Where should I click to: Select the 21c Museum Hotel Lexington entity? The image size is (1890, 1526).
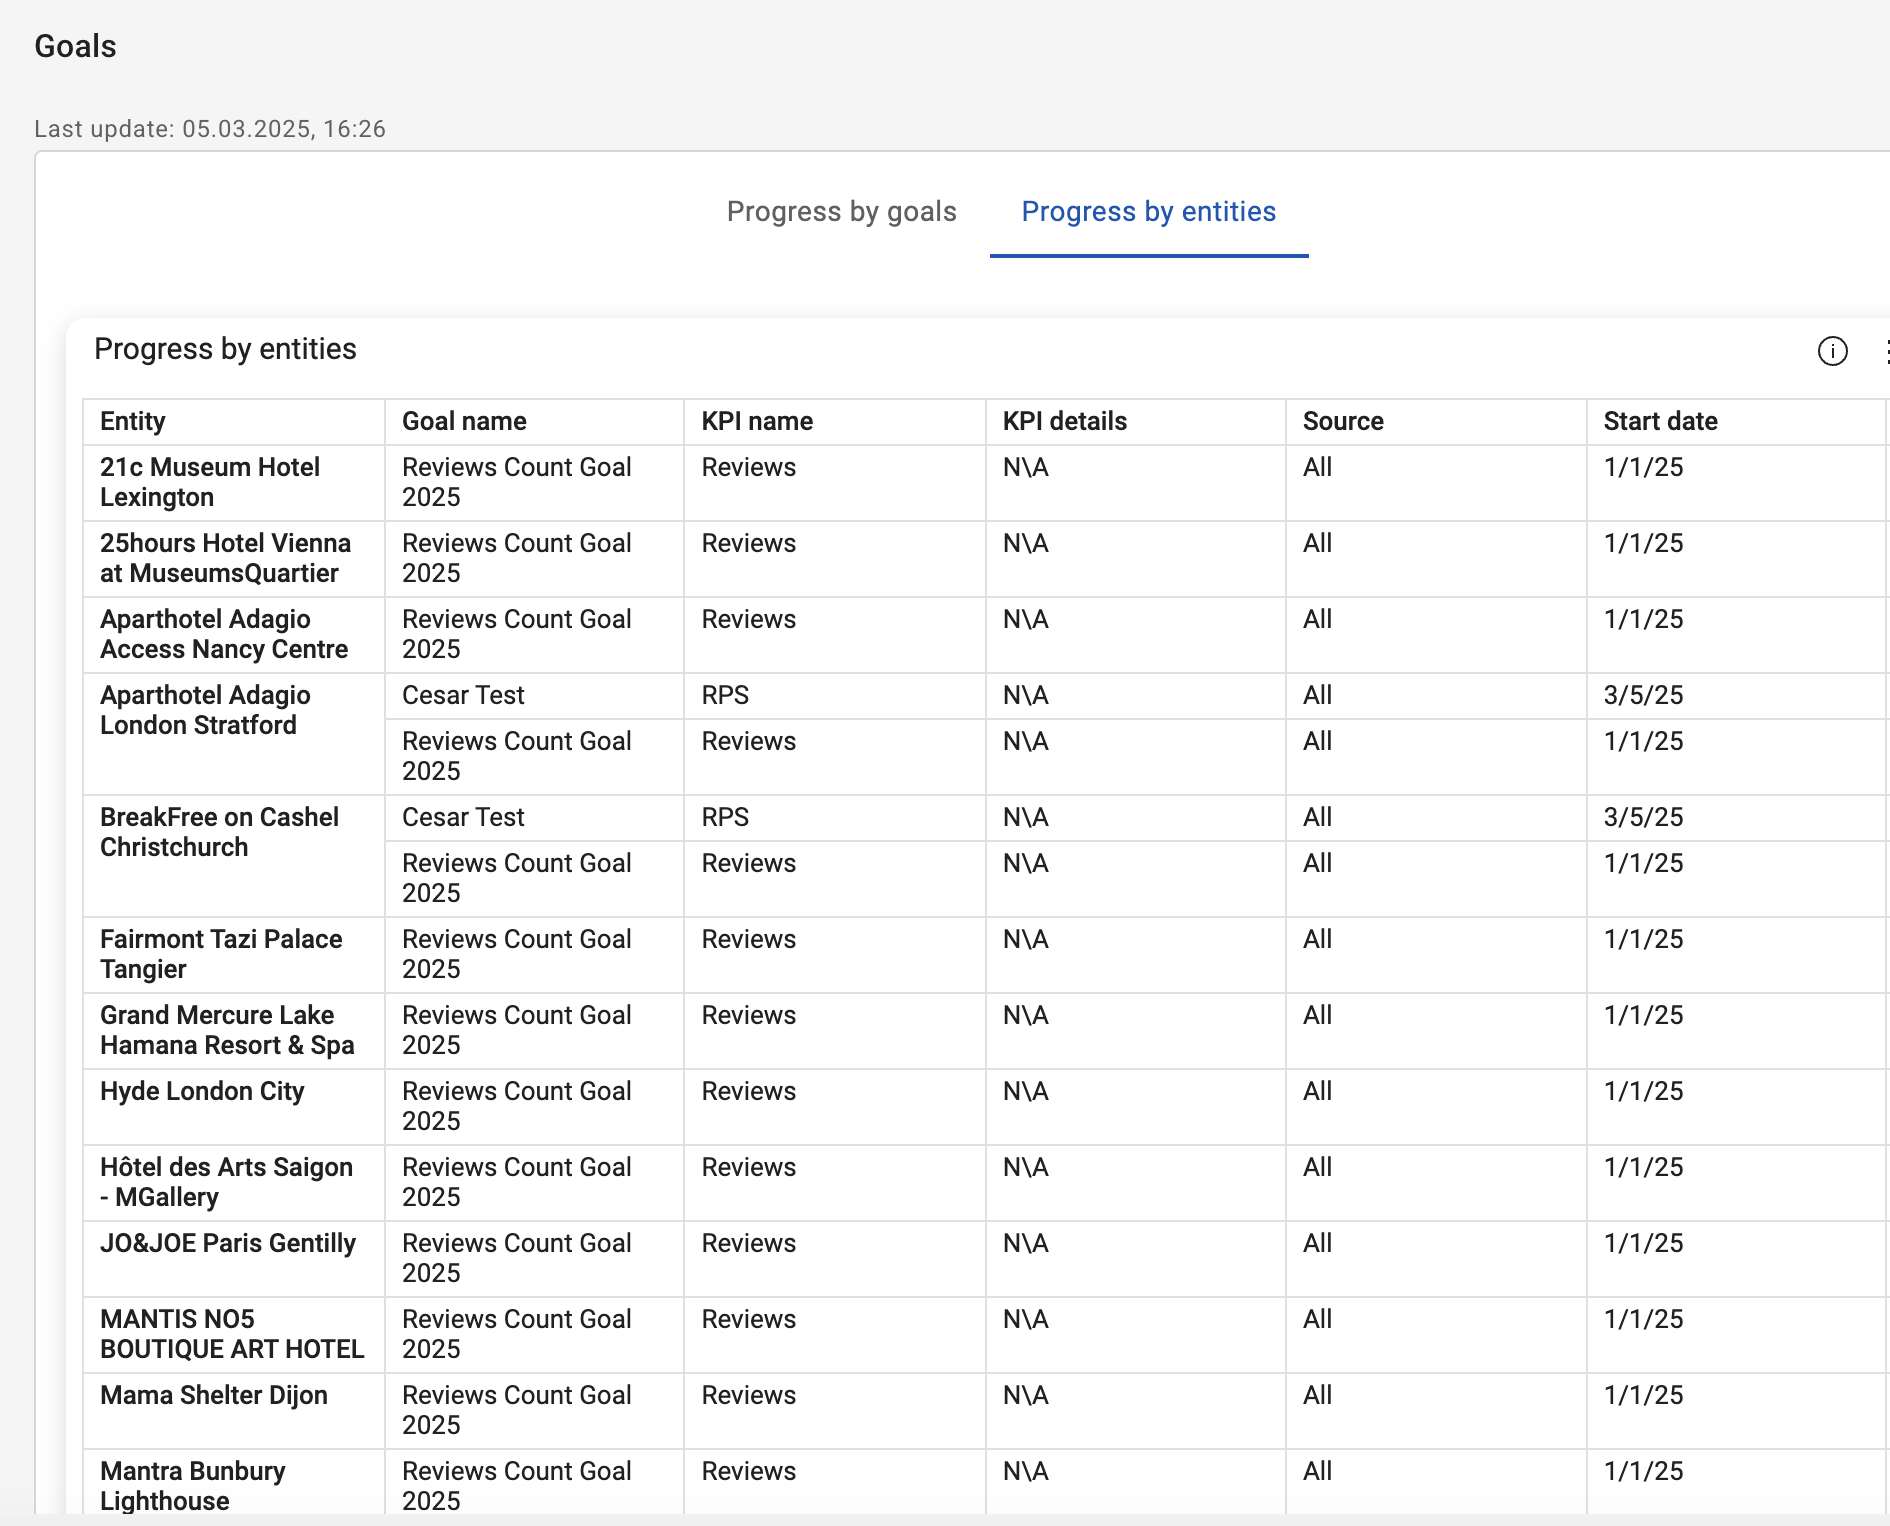pos(210,482)
